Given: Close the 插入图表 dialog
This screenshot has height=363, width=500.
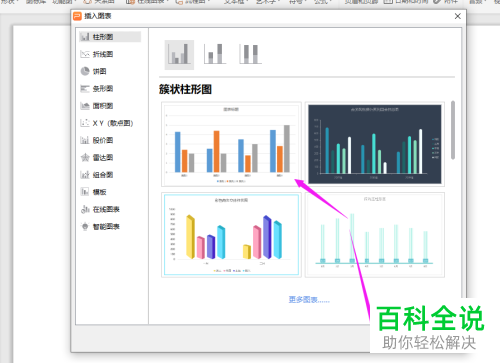Looking at the screenshot, I should 458,16.
